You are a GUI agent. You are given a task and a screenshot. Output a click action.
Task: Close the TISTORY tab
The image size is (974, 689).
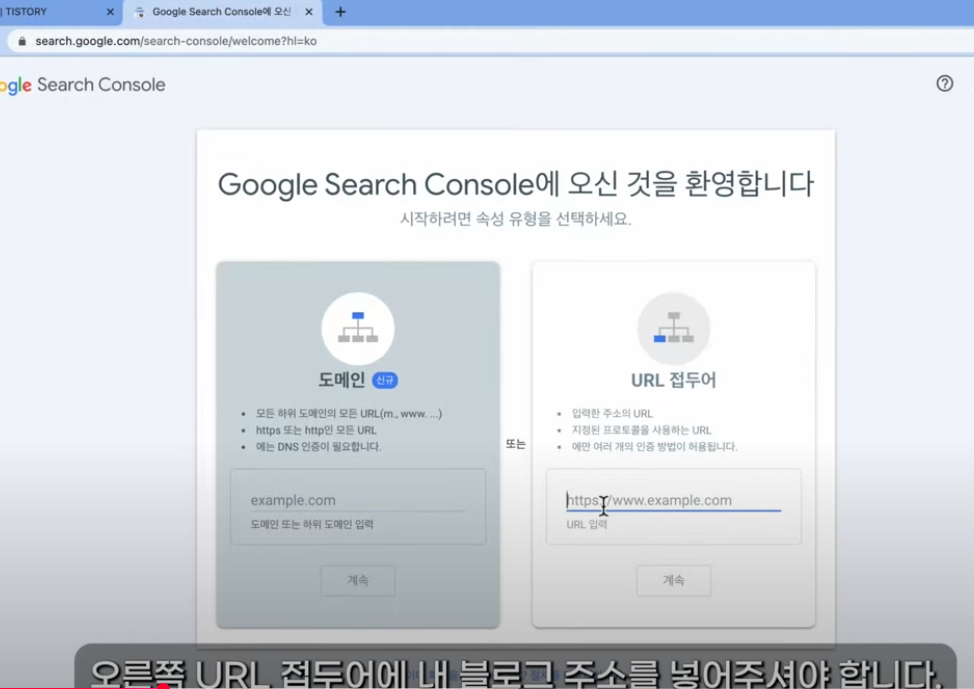tap(111, 13)
